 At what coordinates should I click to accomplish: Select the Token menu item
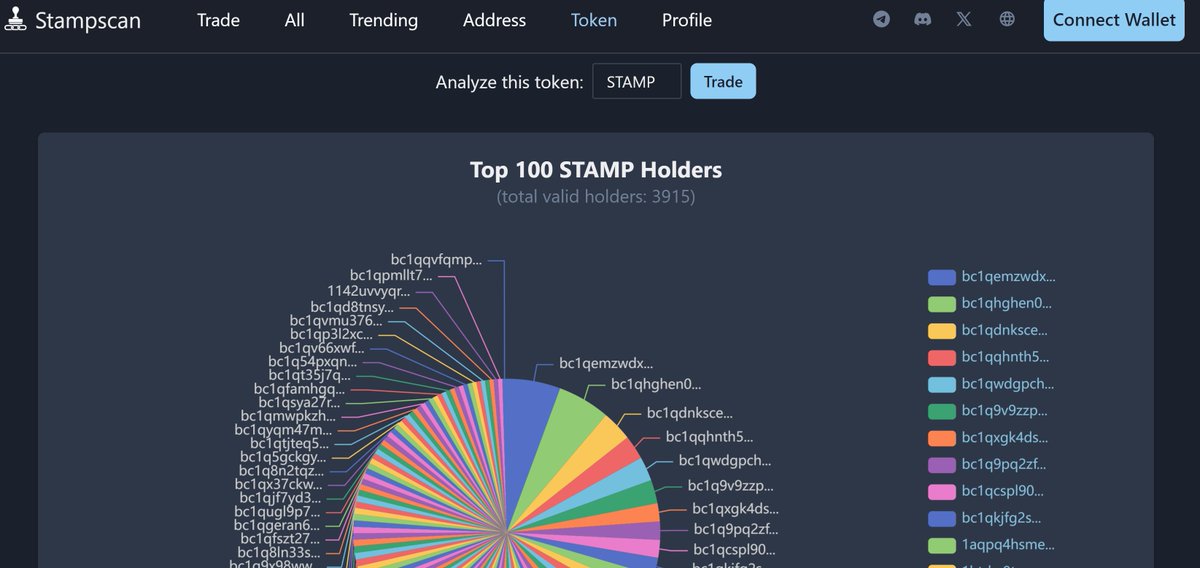coord(594,20)
